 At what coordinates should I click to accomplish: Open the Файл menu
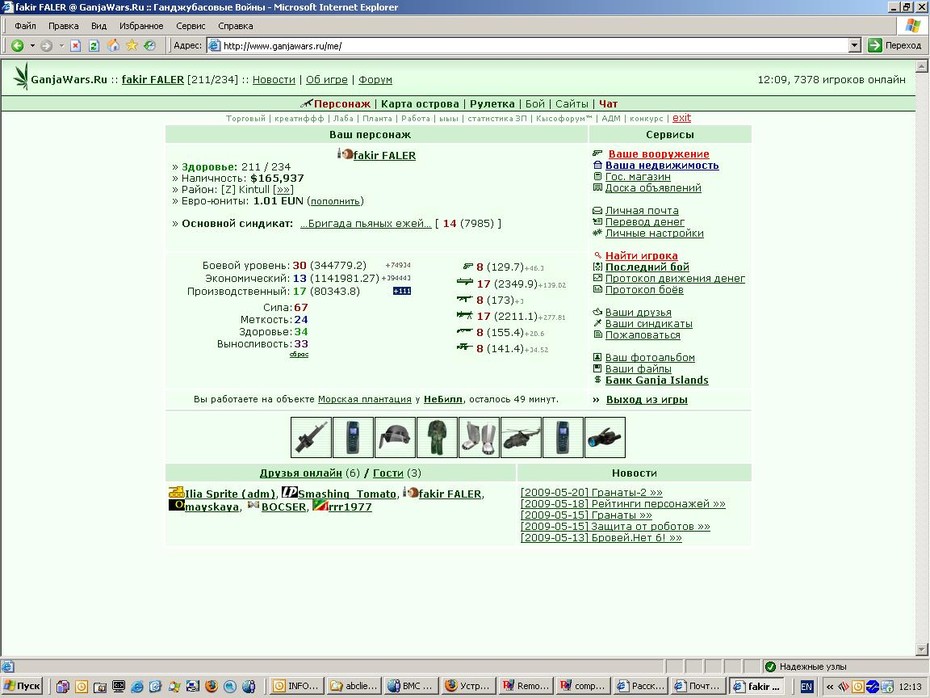26,26
